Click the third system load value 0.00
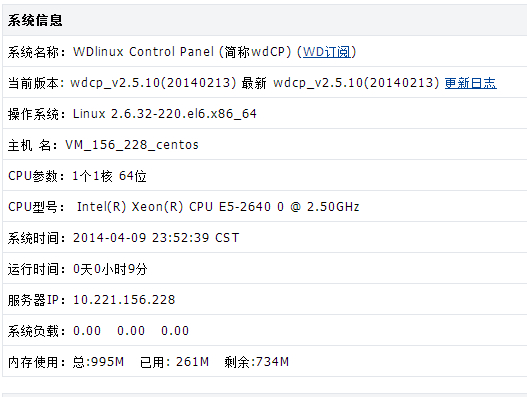 (175, 331)
